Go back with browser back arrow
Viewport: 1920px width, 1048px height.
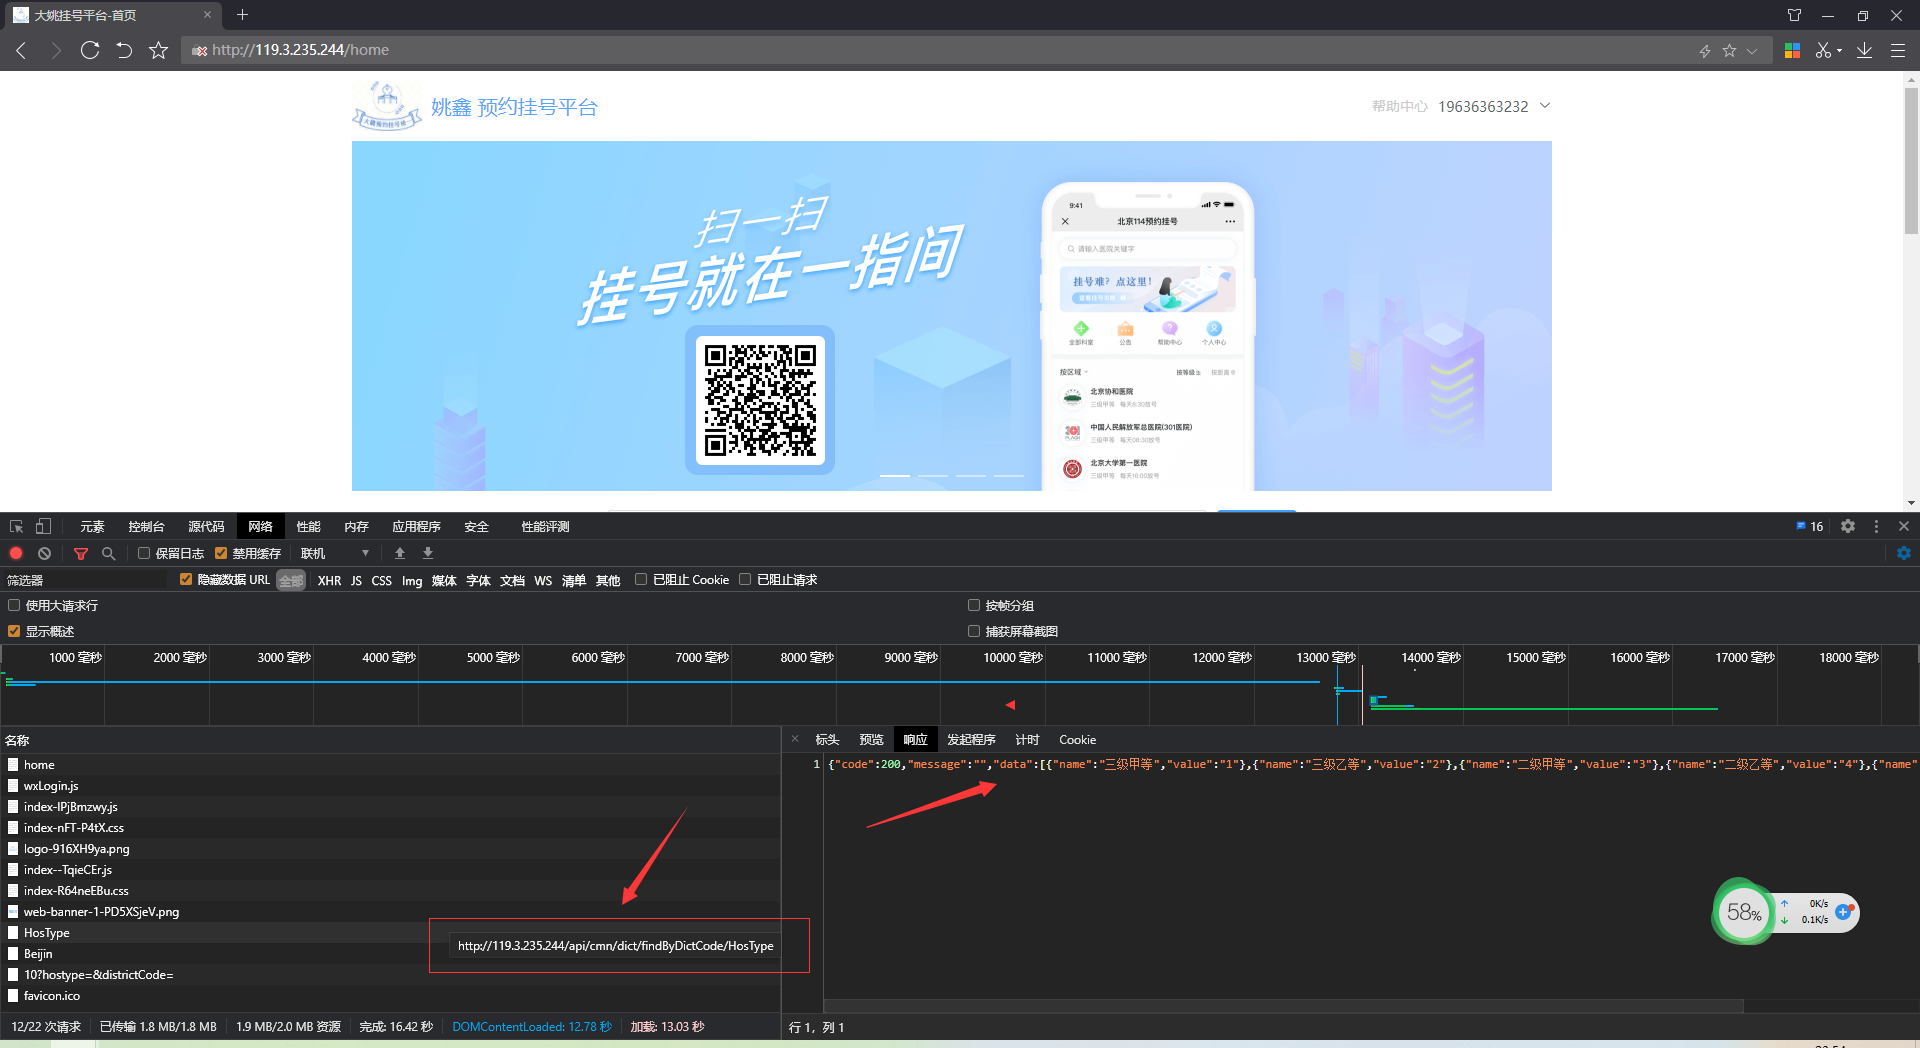(21, 50)
